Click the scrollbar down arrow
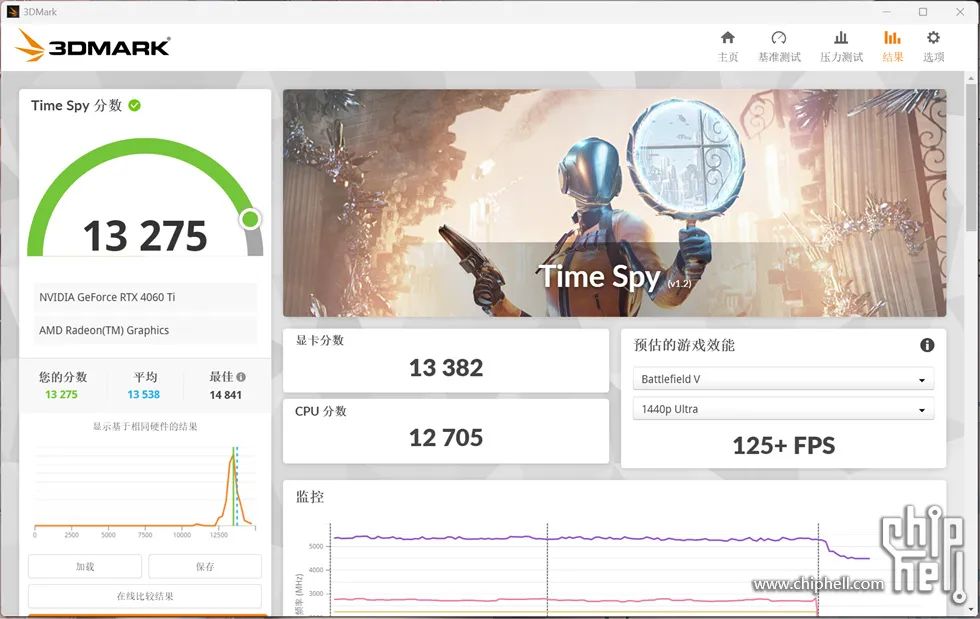 (971, 608)
